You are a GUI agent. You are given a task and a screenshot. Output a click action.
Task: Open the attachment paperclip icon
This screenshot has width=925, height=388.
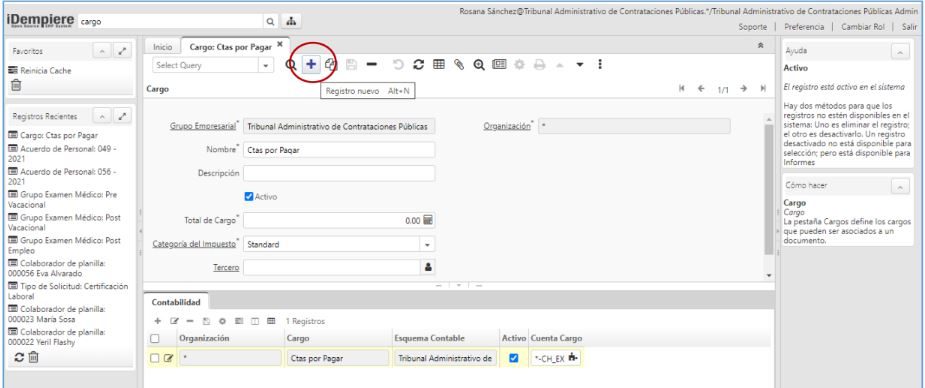point(458,65)
